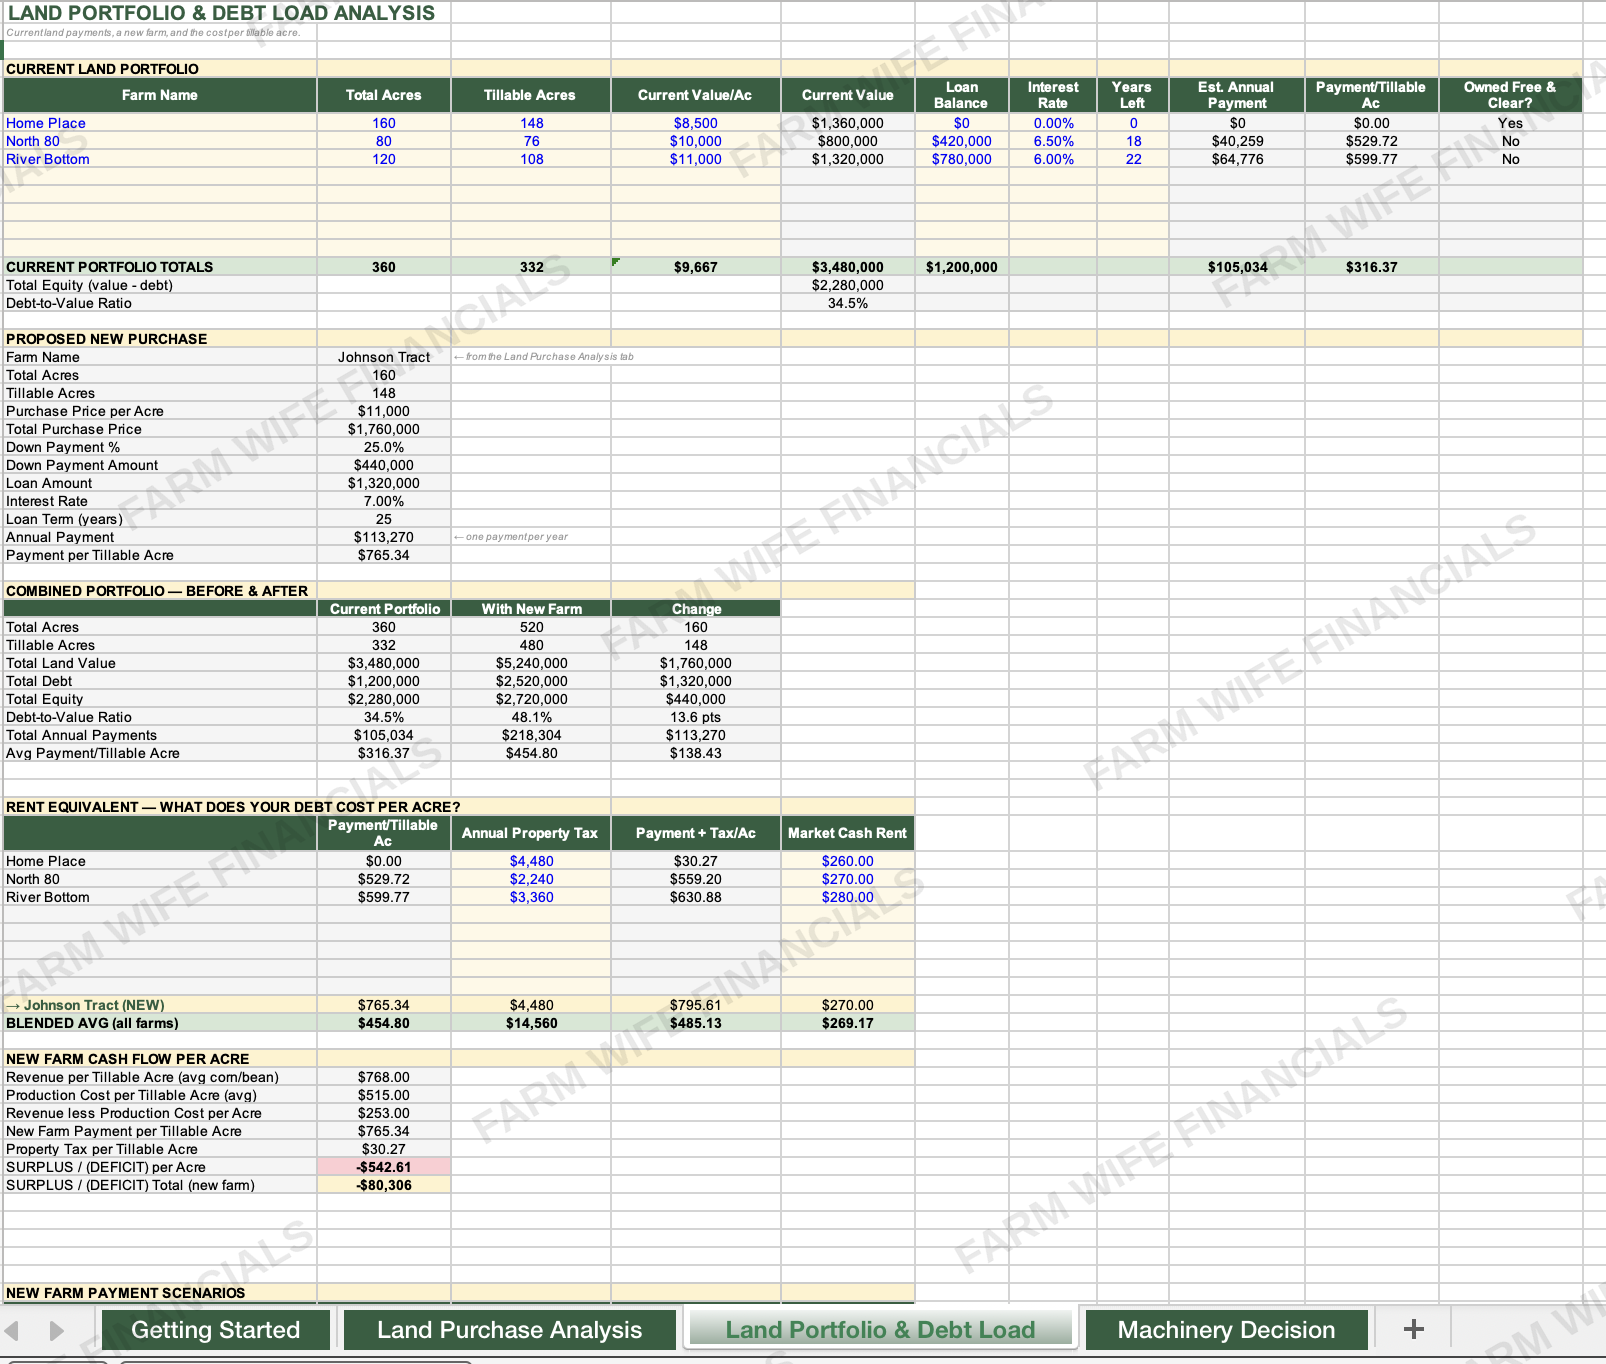Click the Revenue per Tillable Acre value $768.00

point(384,1077)
